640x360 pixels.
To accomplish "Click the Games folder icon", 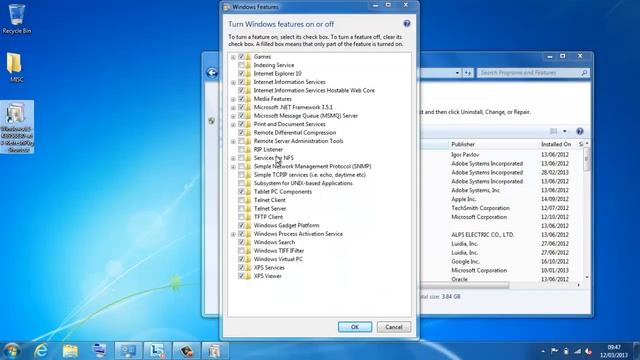I will click(248, 57).
